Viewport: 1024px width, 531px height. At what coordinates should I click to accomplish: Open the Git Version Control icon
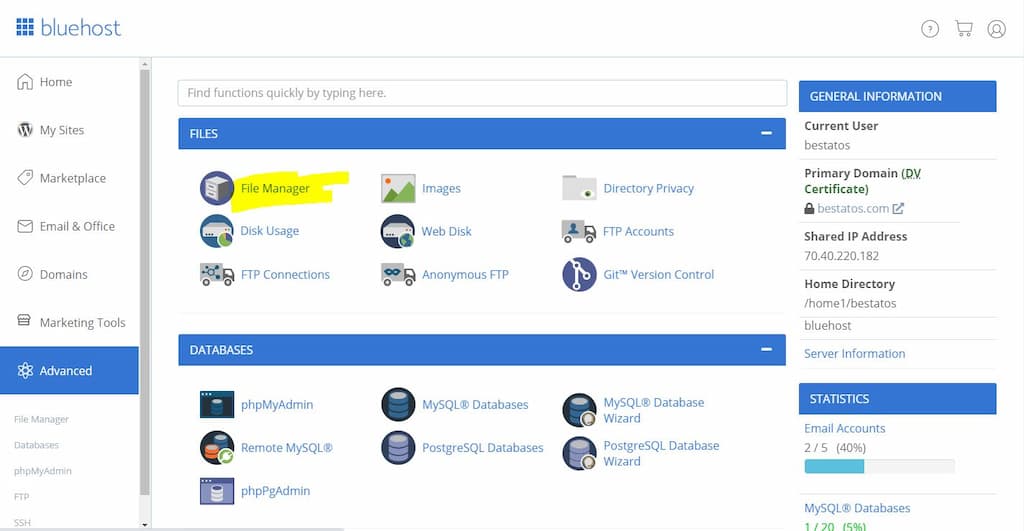[x=579, y=274]
